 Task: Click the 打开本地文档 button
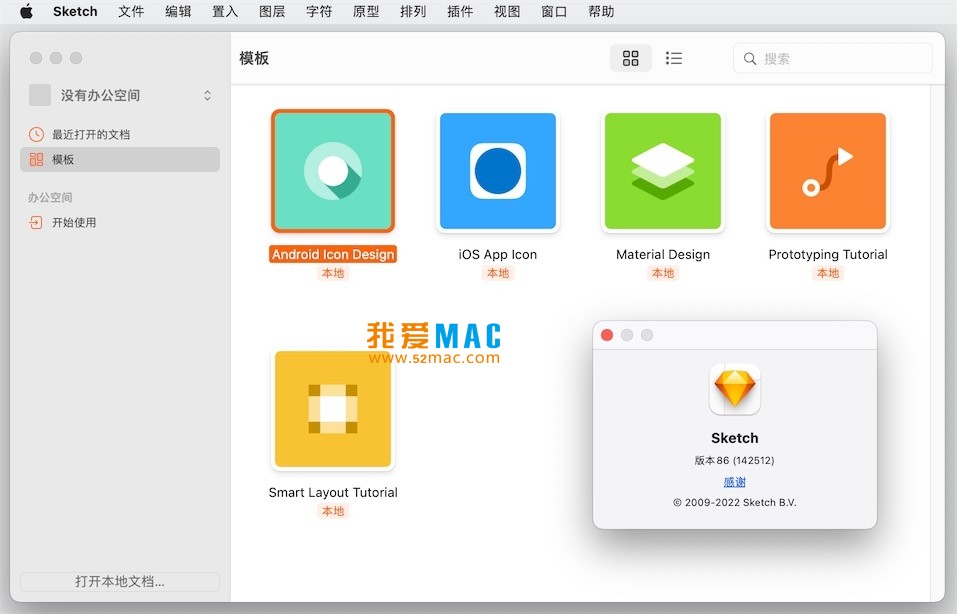119,581
